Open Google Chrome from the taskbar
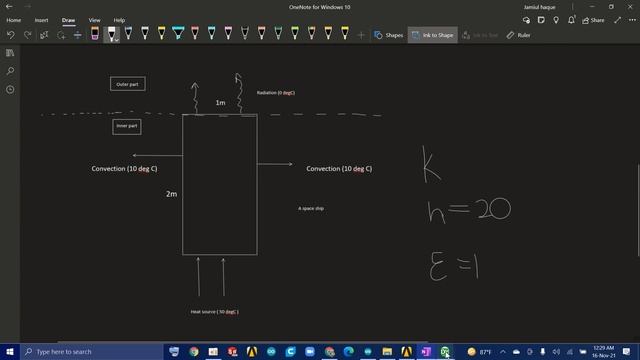Image resolution: width=640 pixels, height=360 pixels. click(194, 351)
